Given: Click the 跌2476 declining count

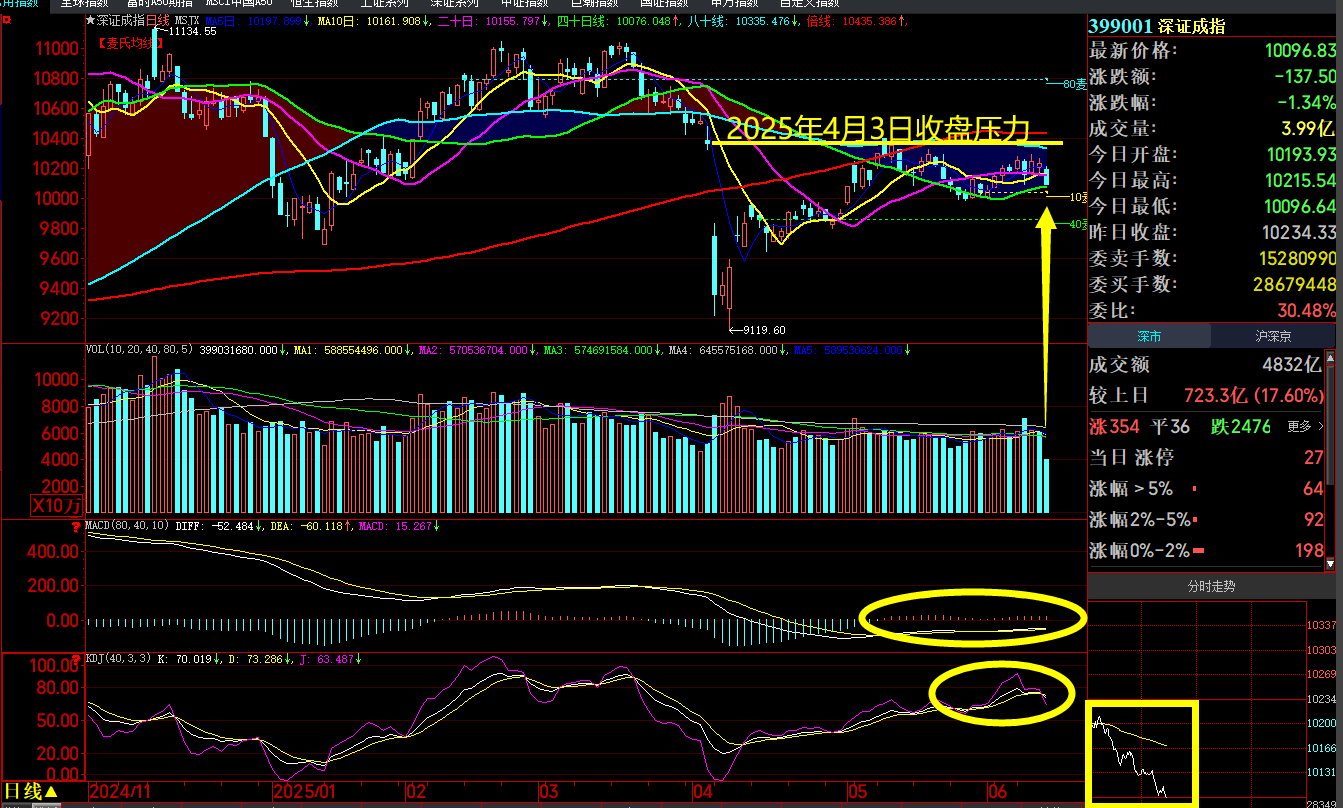Looking at the screenshot, I should (x=1240, y=427).
